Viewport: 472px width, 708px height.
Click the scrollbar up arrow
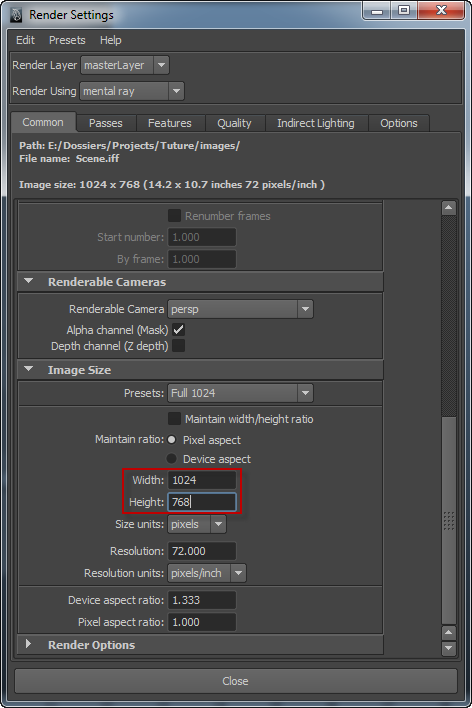click(x=449, y=208)
